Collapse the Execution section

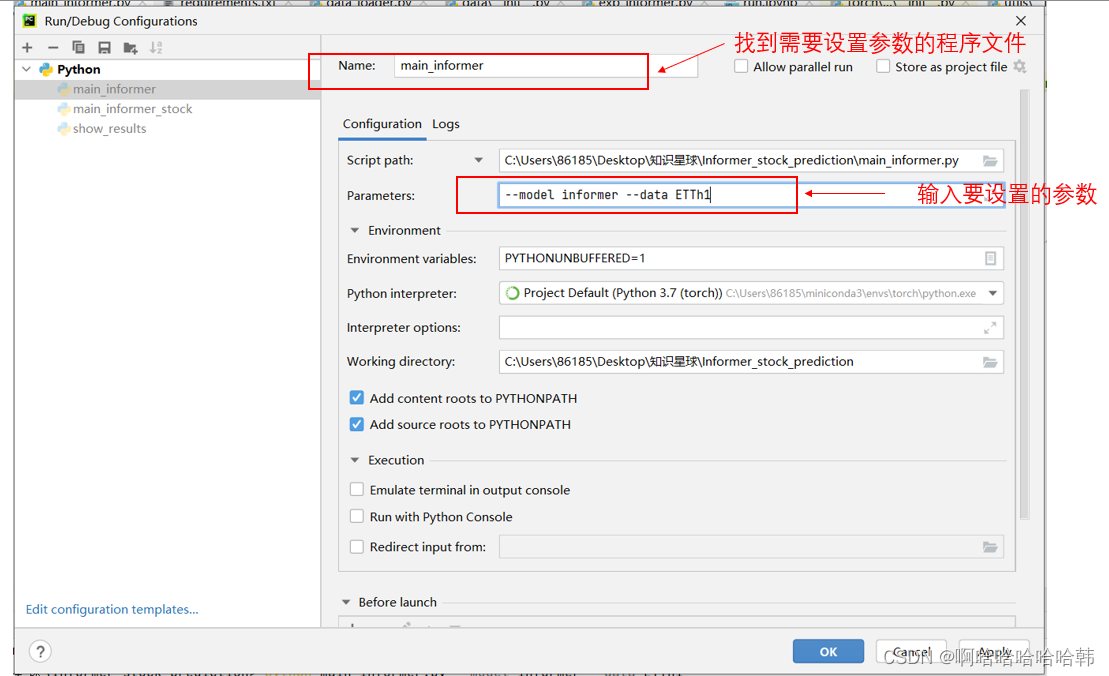coord(354,460)
